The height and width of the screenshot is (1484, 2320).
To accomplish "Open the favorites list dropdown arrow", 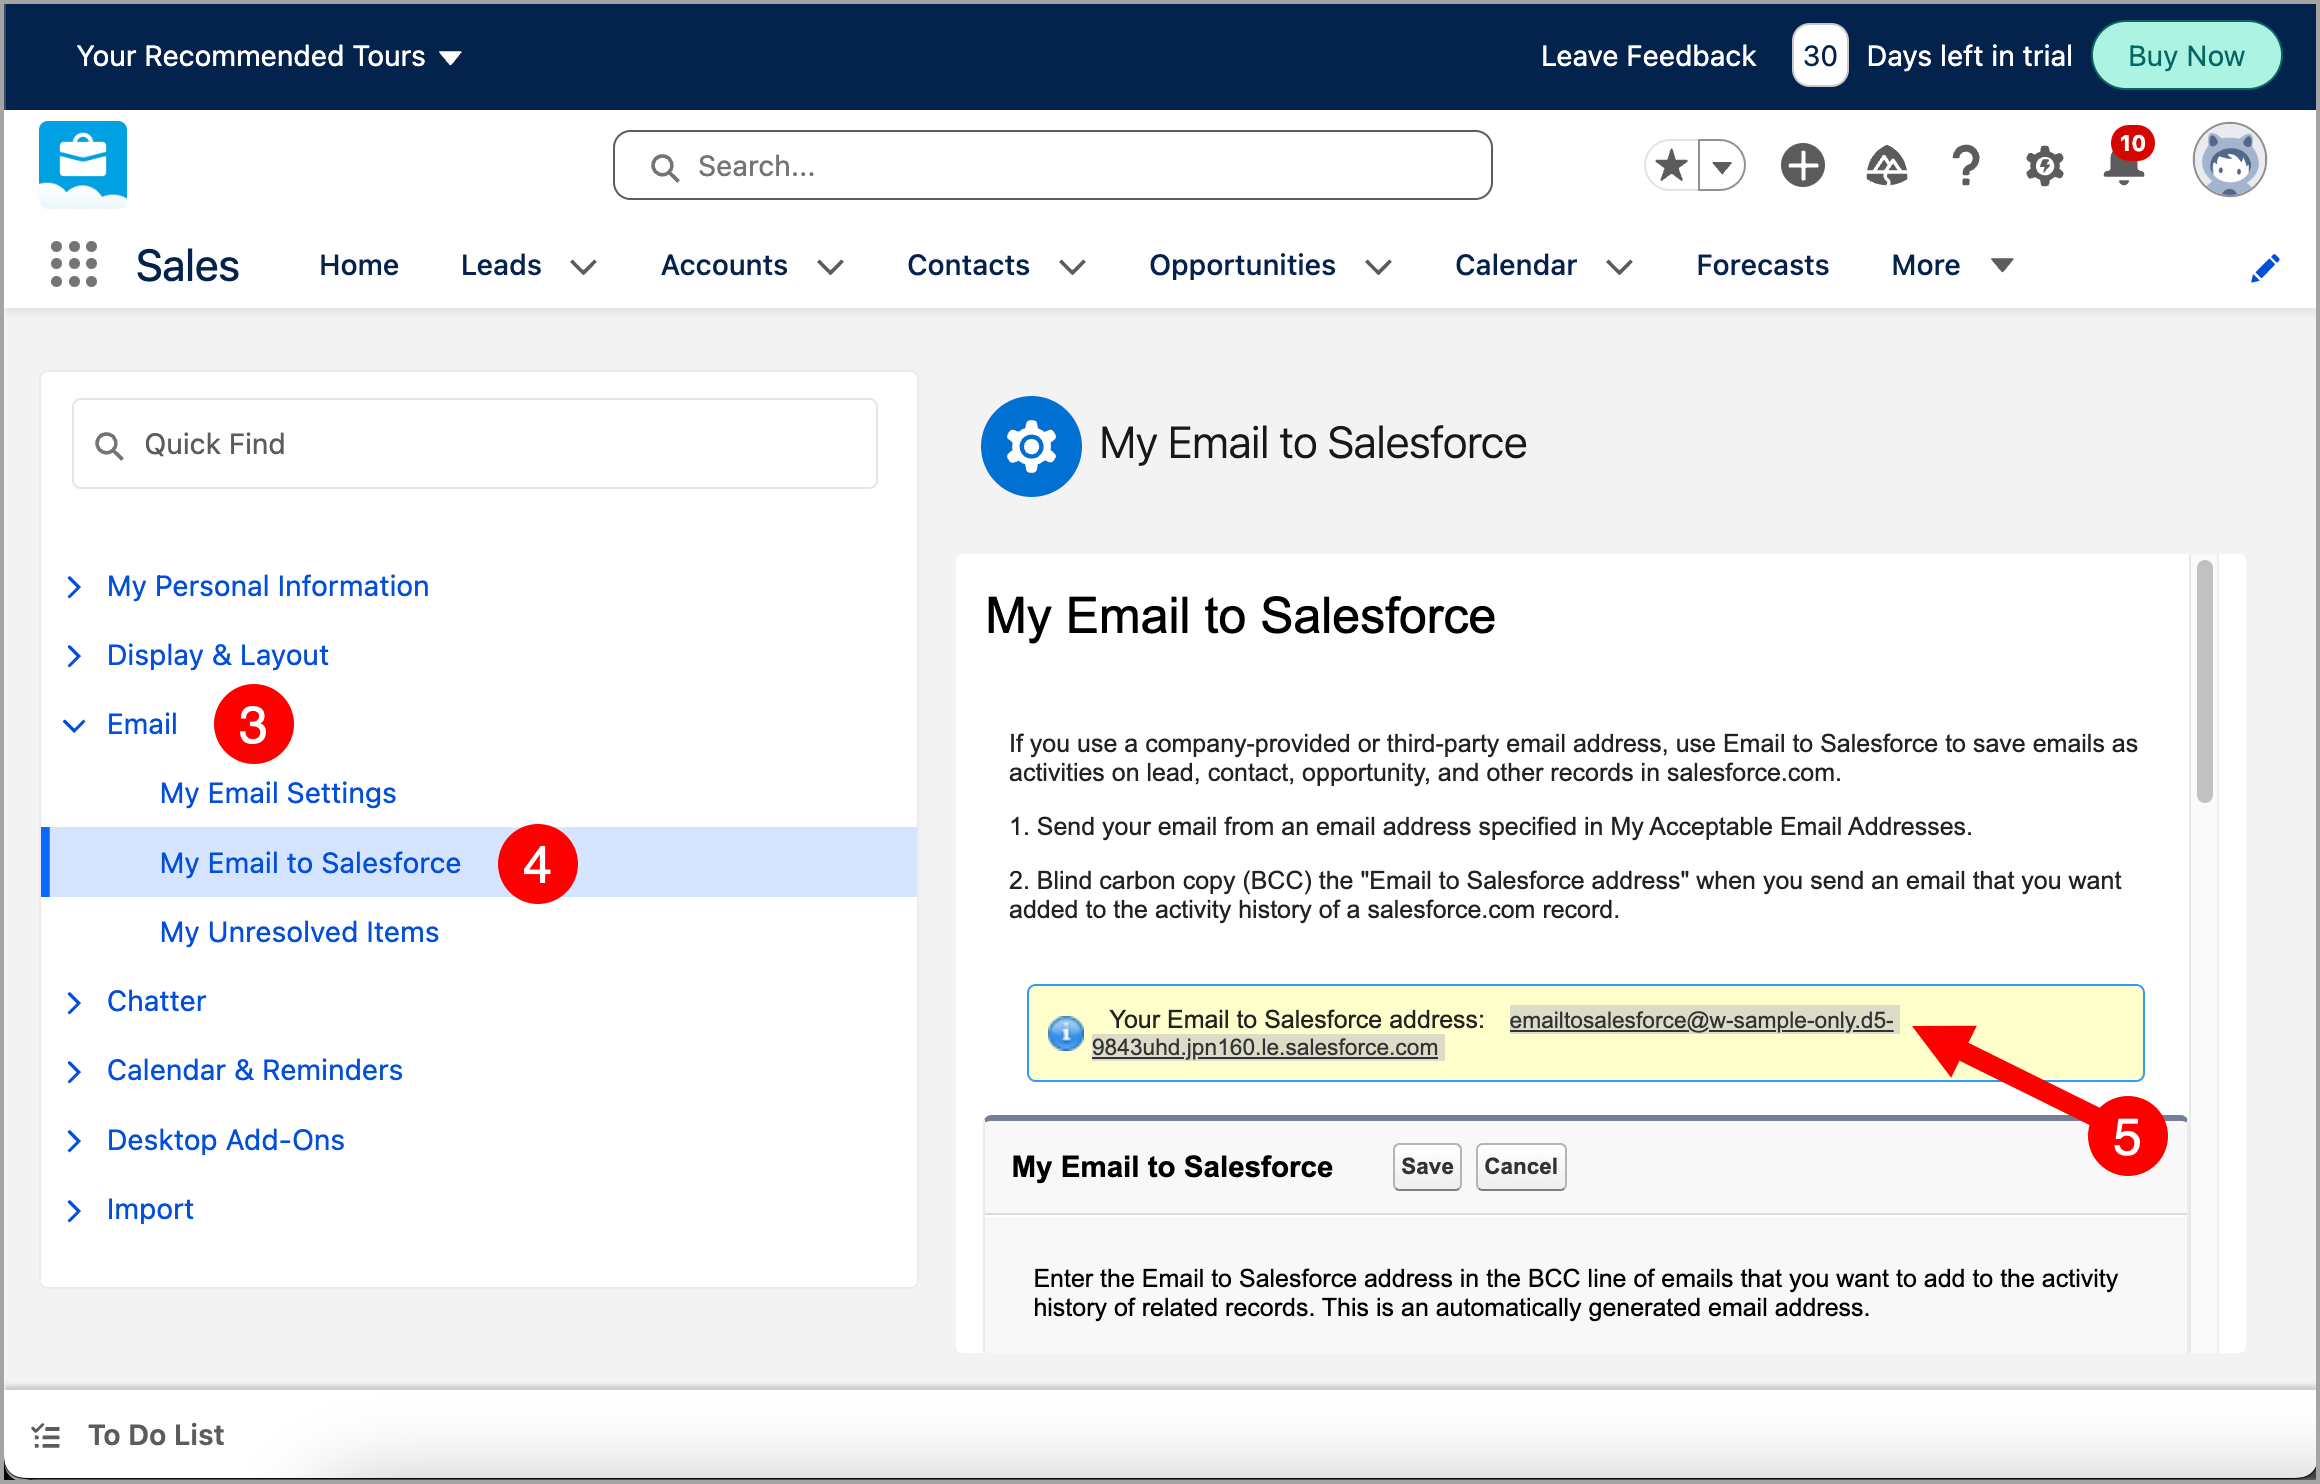I will coord(1722,166).
